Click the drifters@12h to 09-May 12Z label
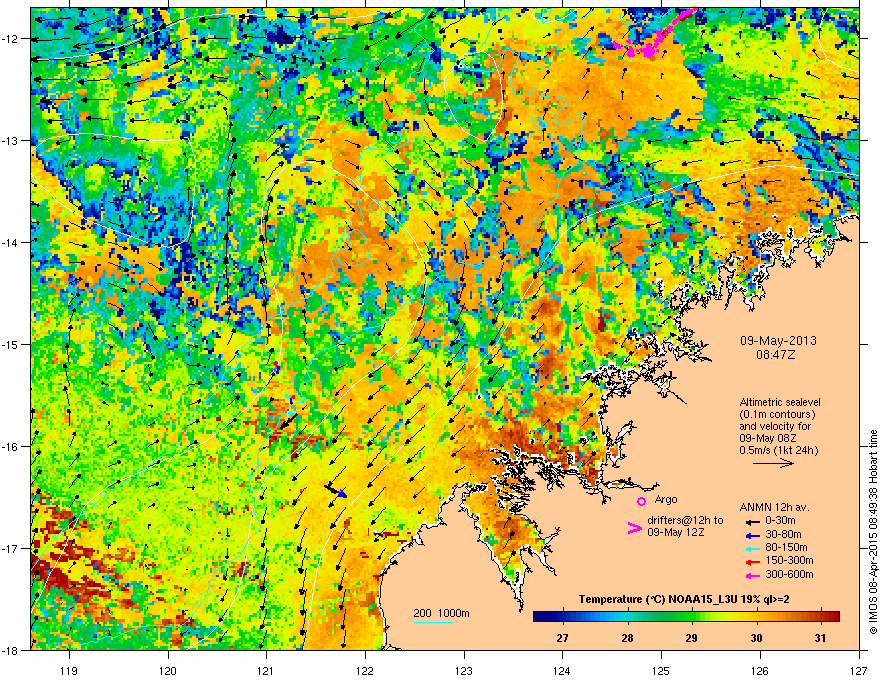This screenshot has height=680, width=880. point(685,526)
